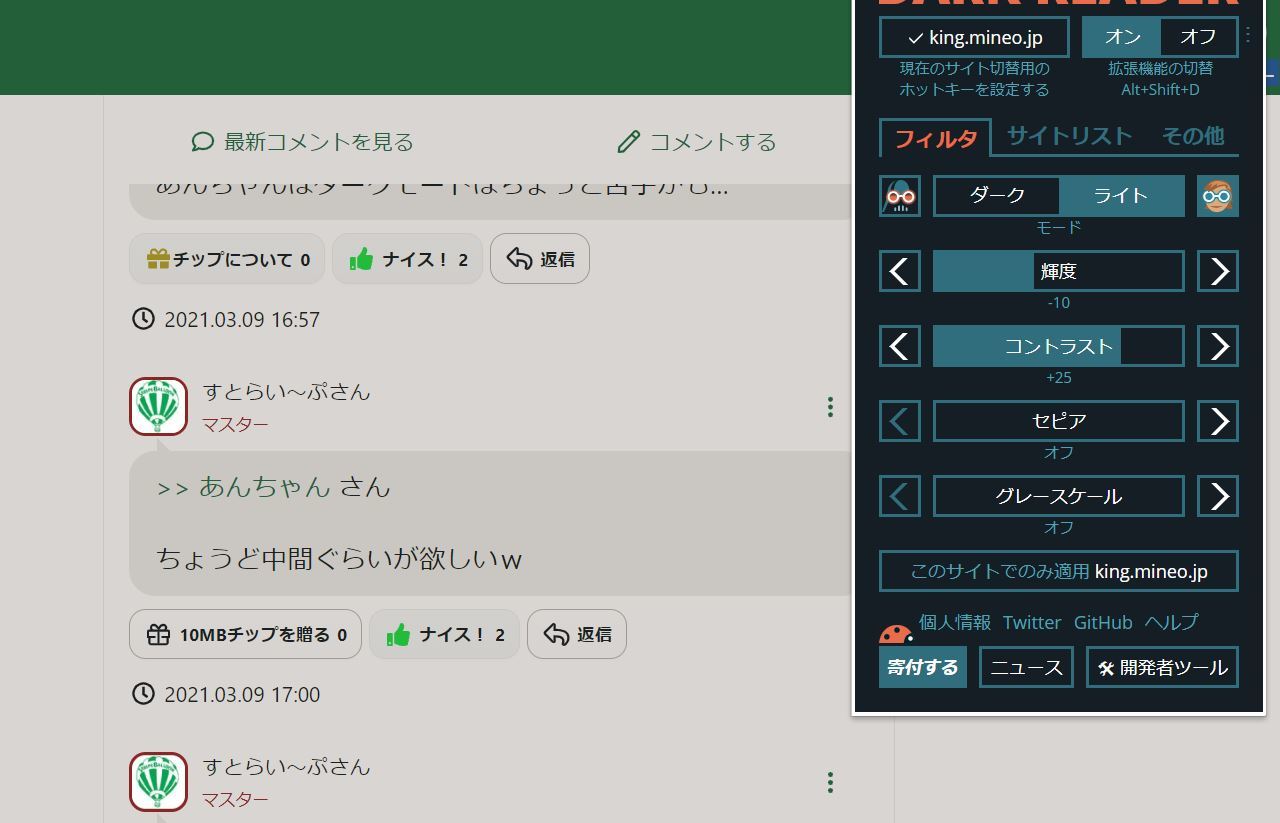The image size is (1280, 823).
Task: Click the チップについて 0 button
Action: pyautogui.click(x=227, y=259)
